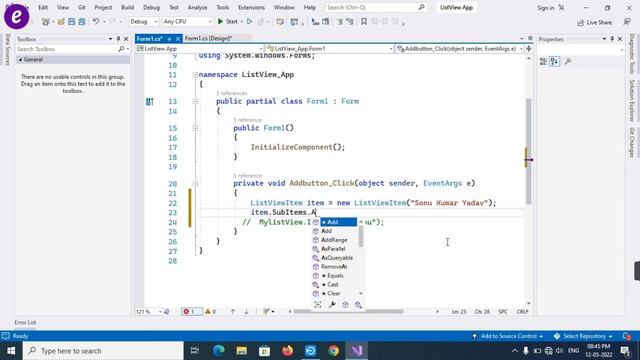Click the Toolbox search magnifier icon

121,49
